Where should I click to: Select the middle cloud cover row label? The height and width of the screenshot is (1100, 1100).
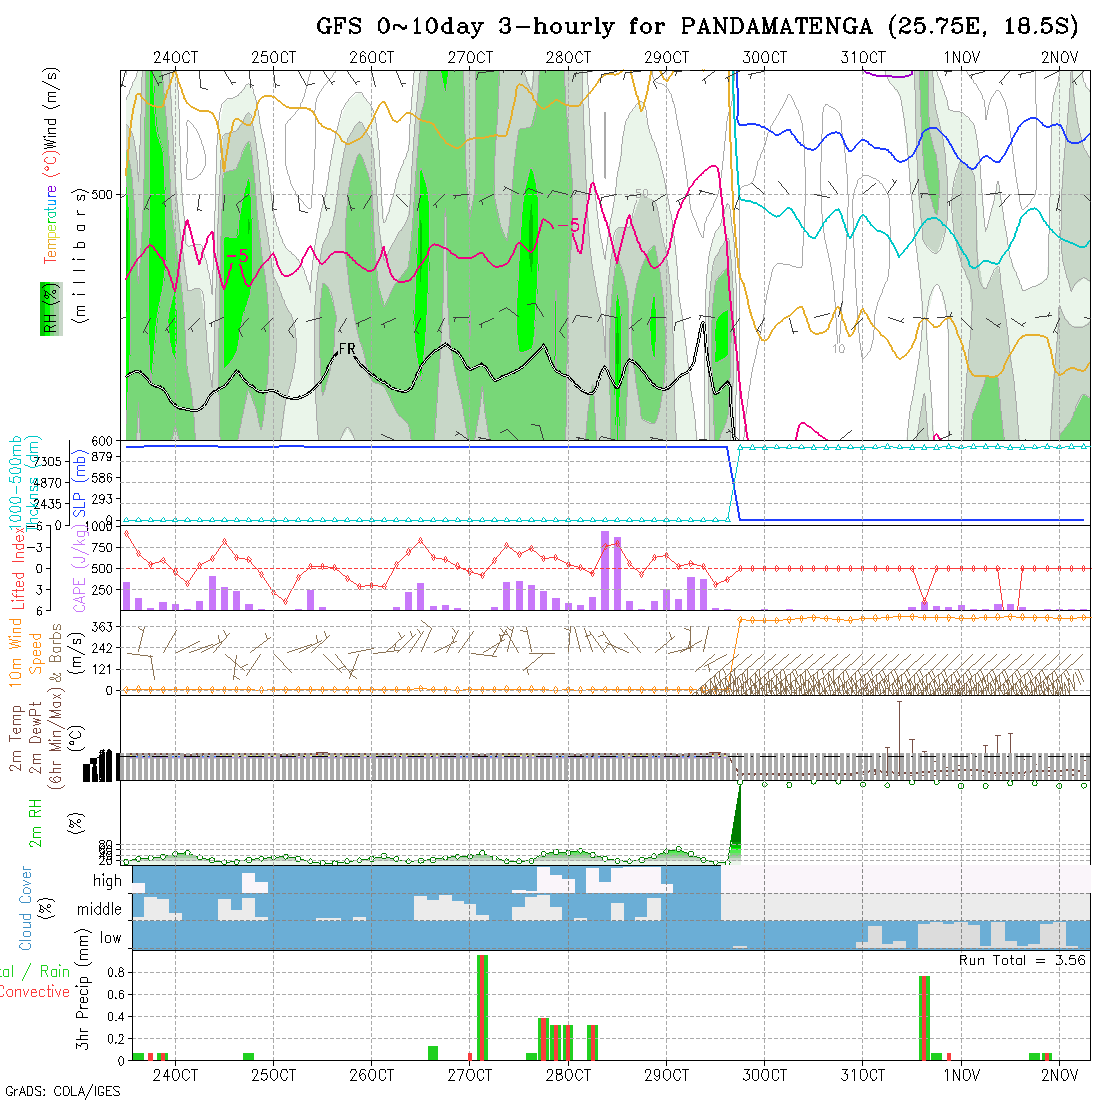pyautogui.click(x=99, y=910)
